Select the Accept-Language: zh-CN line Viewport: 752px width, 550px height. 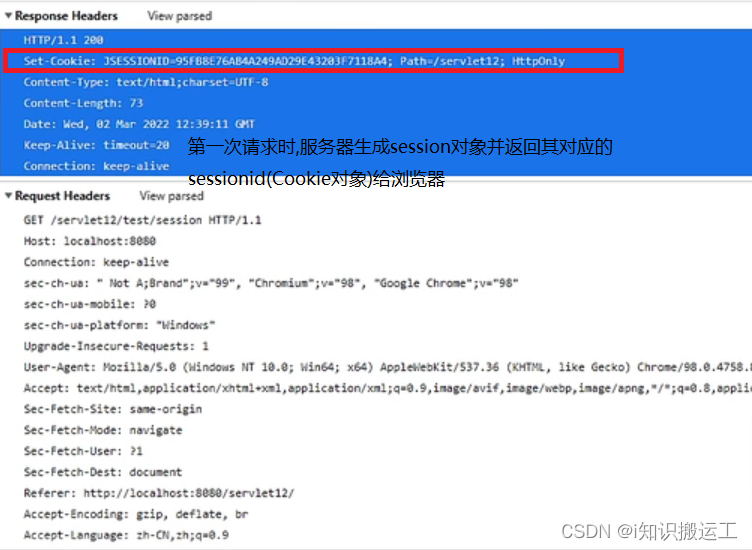tap(126, 535)
